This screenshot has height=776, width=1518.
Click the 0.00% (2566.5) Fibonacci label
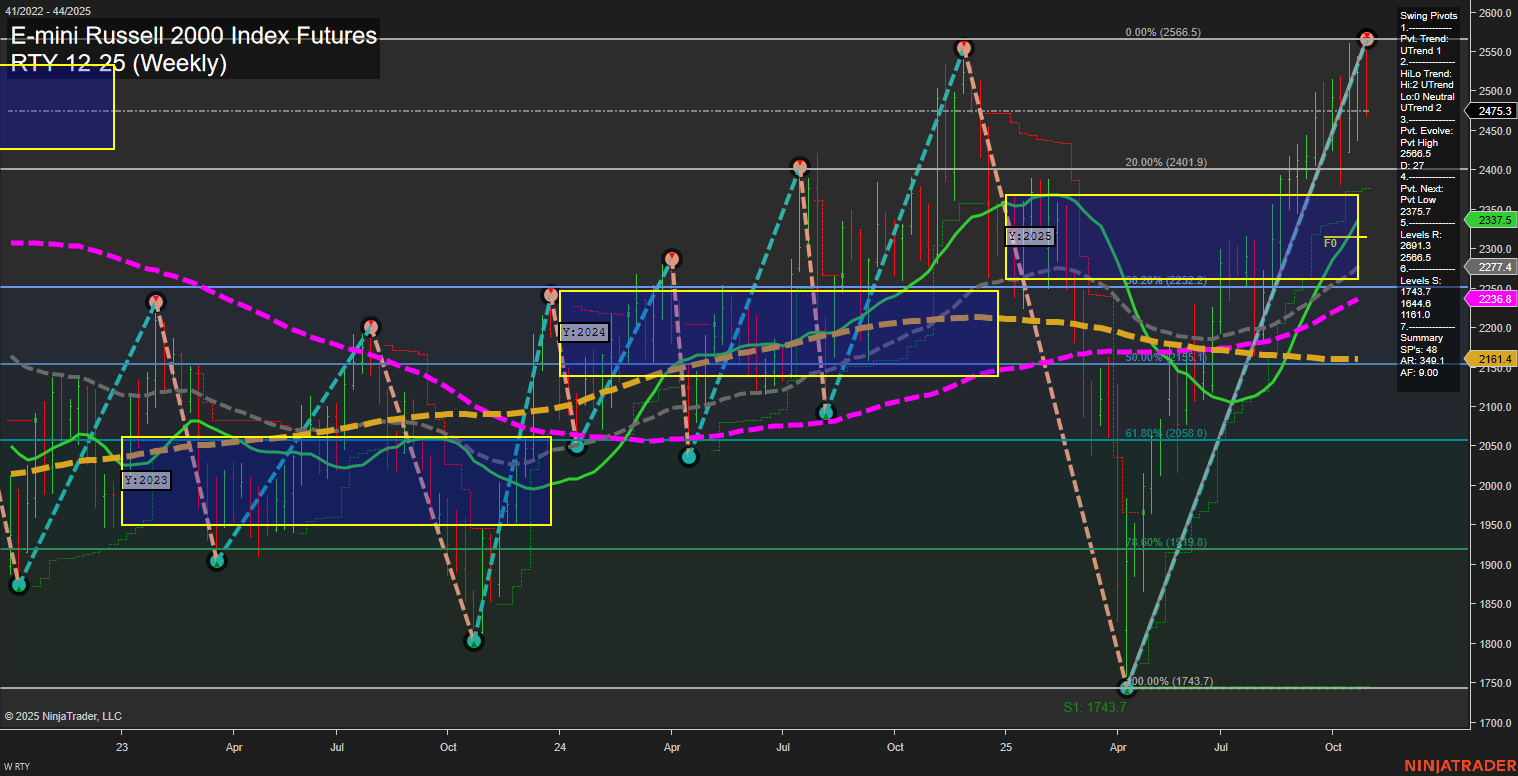[1163, 32]
